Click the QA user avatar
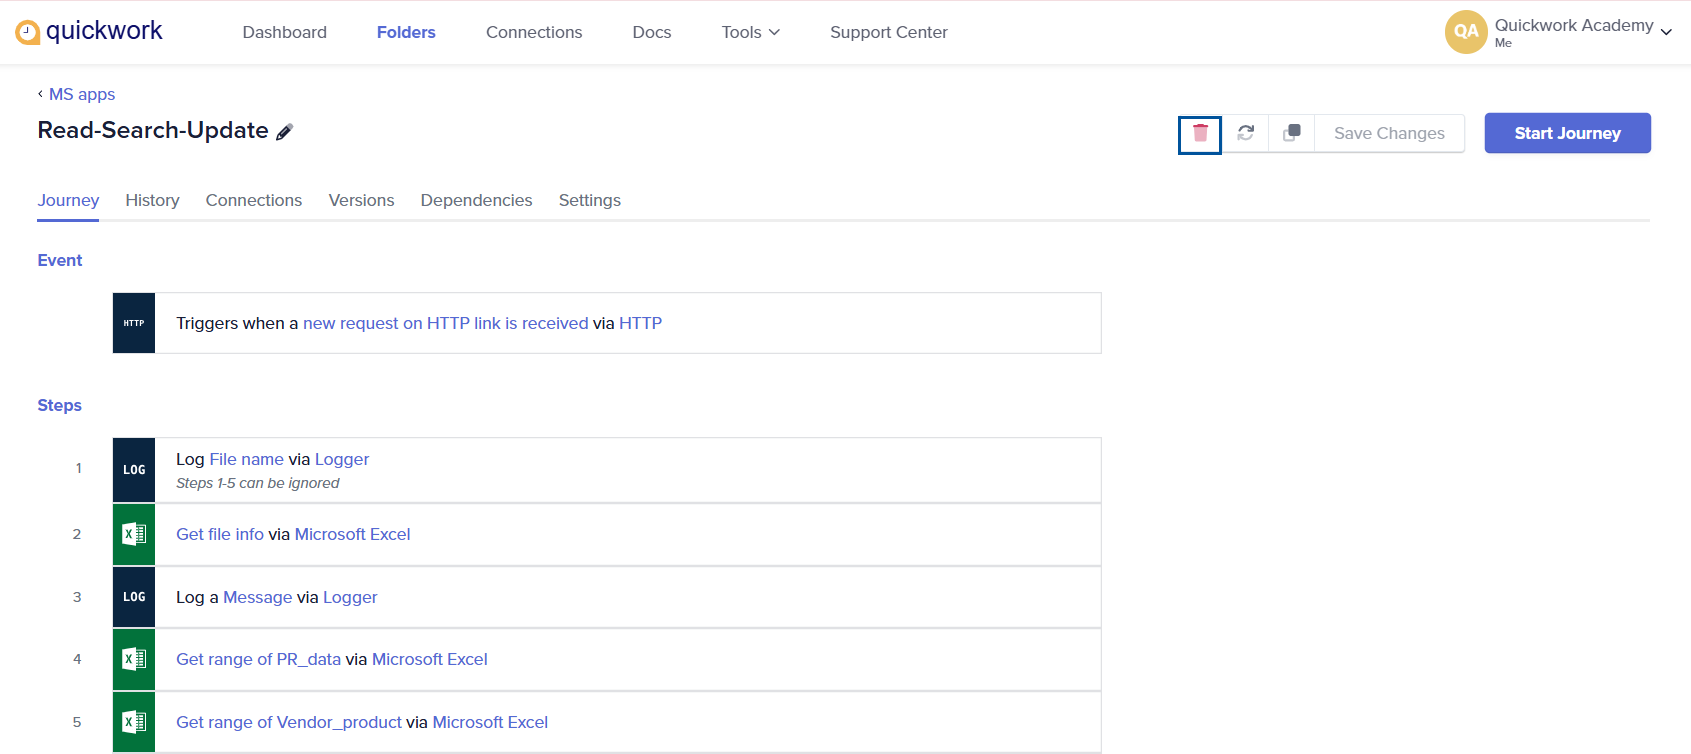The width and height of the screenshot is (1691, 754). point(1466,32)
